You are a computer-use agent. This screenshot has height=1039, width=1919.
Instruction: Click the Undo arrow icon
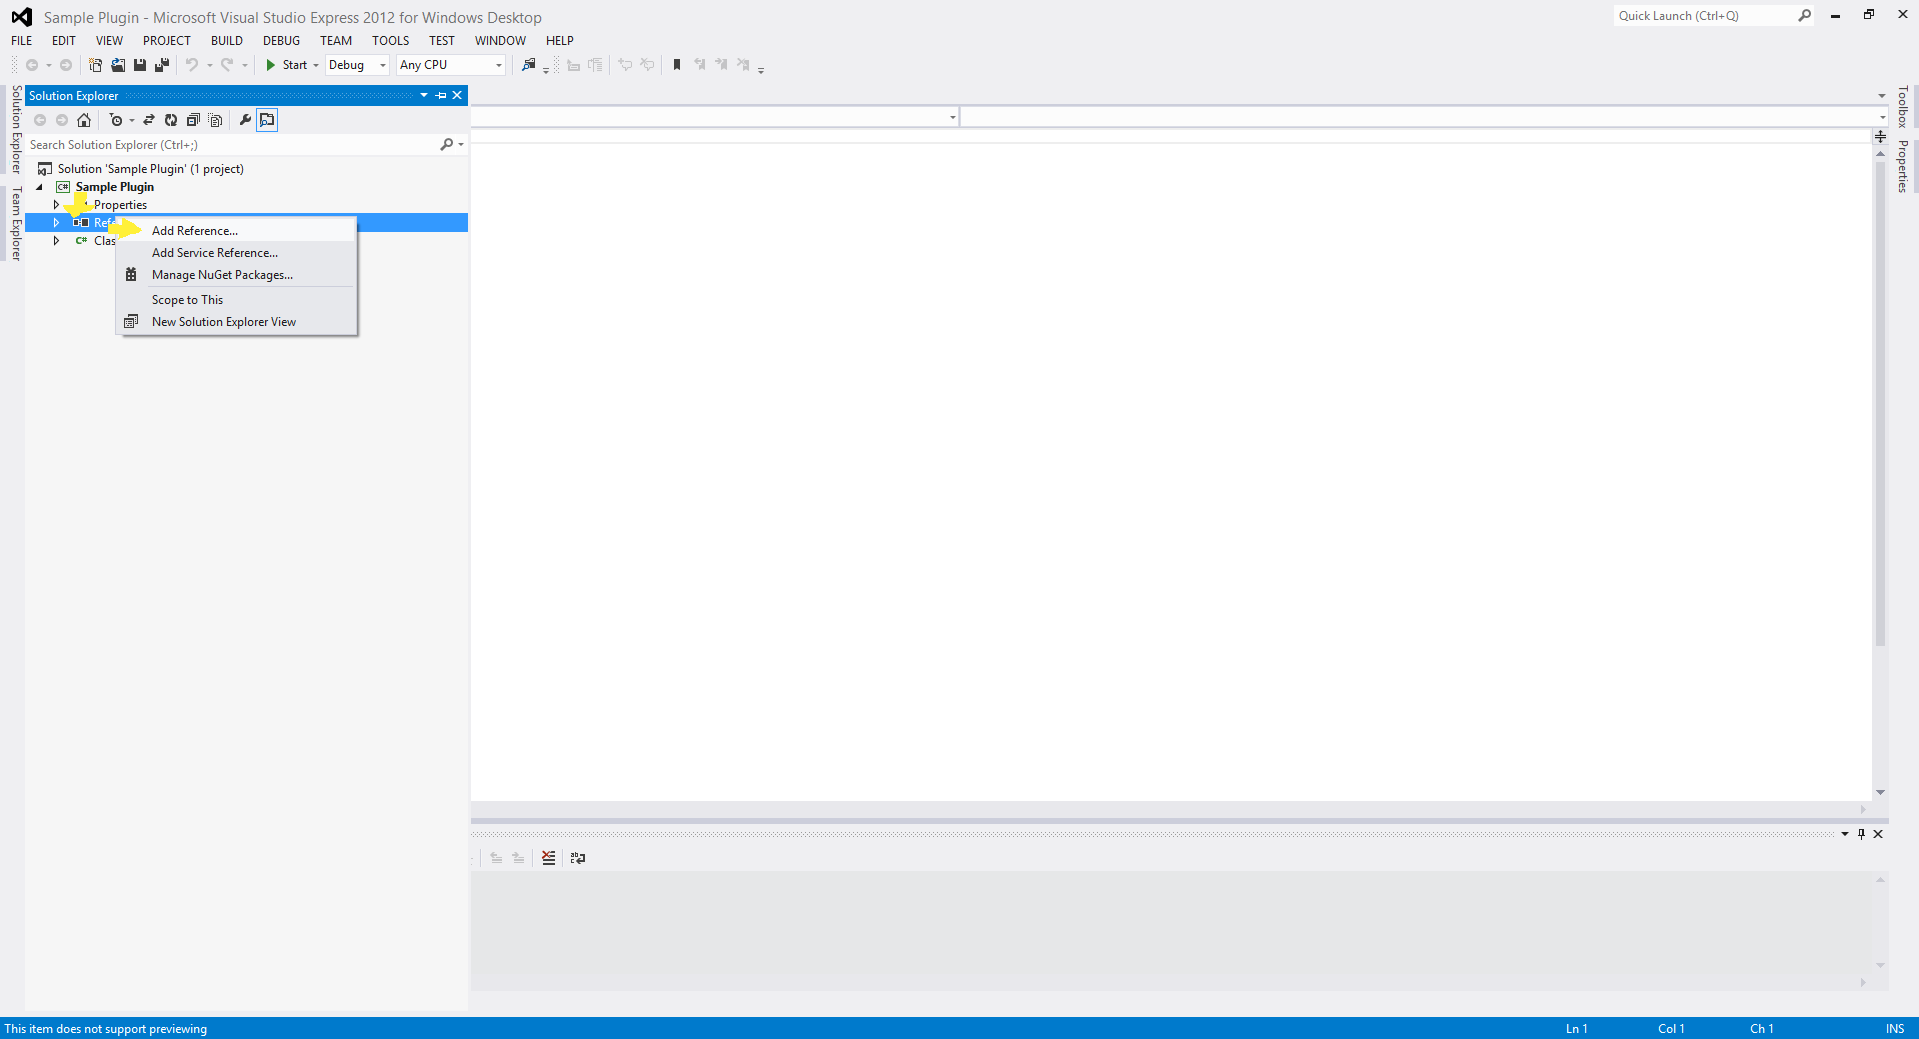(x=192, y=65)
